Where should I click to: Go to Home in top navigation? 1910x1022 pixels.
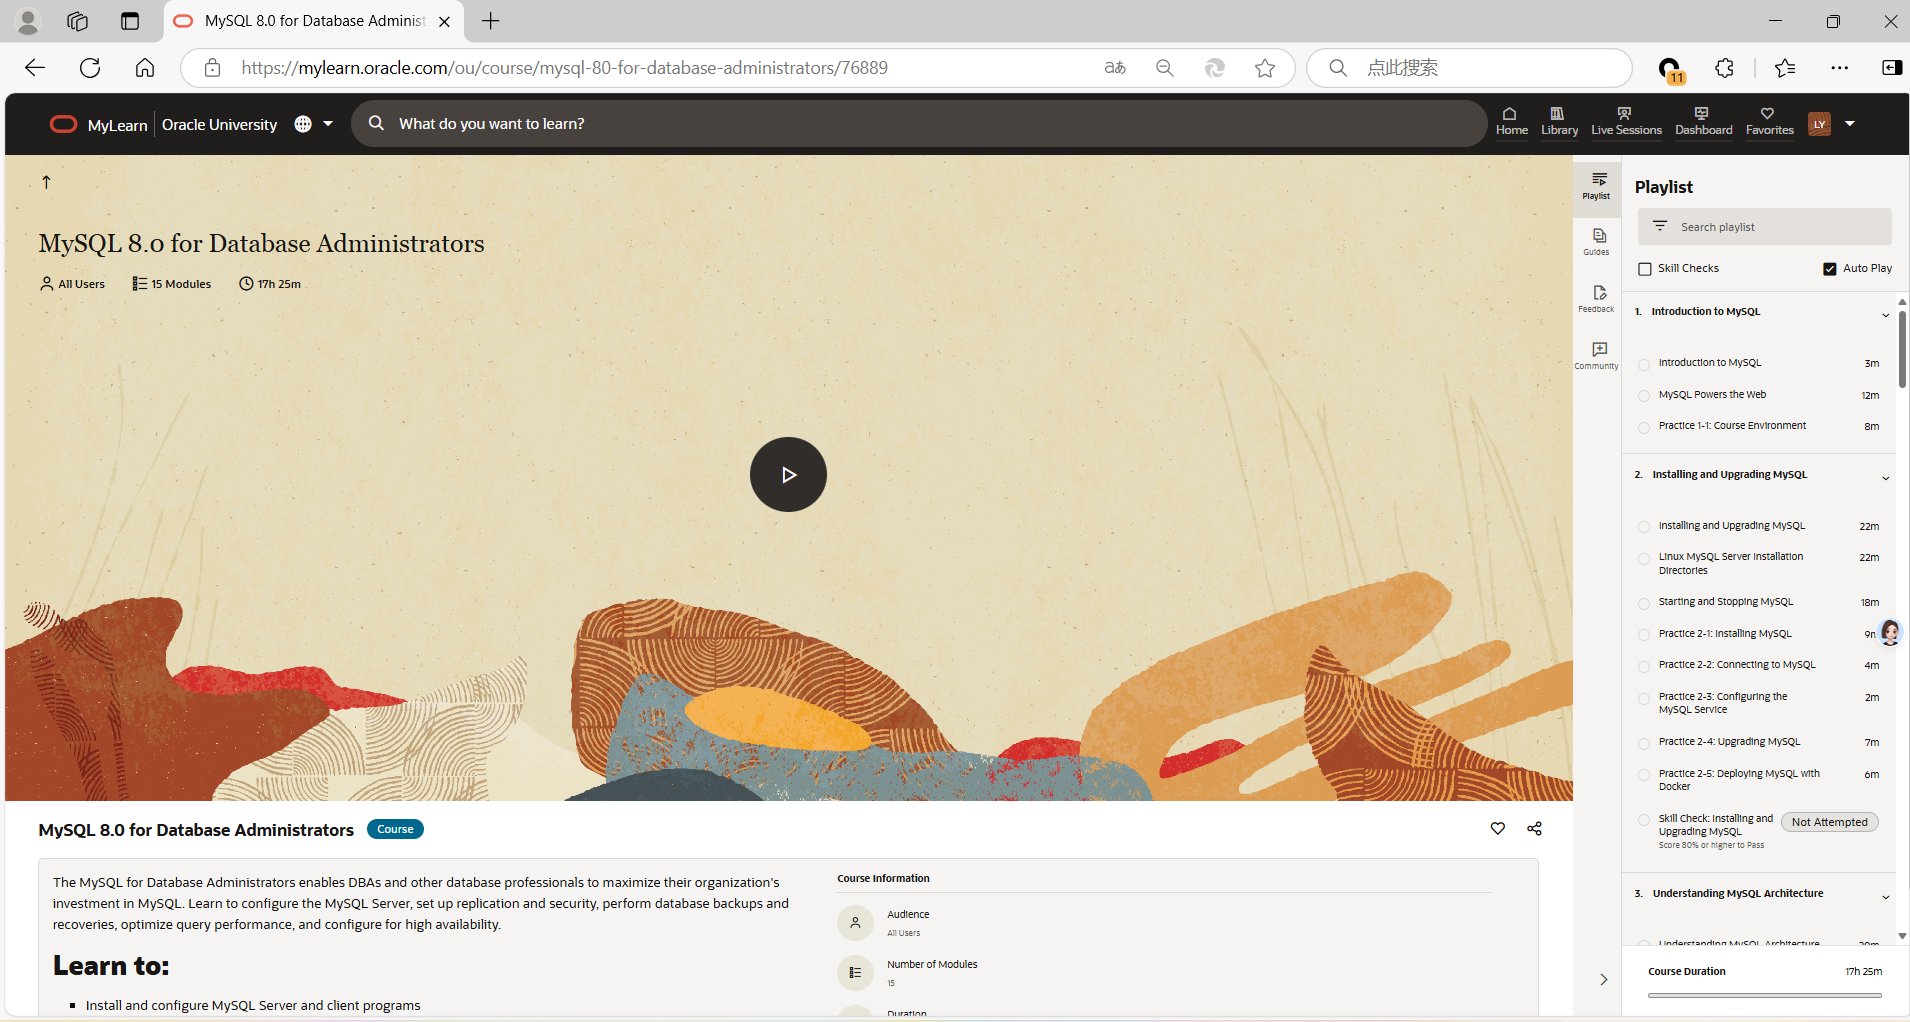click(x=1511, y=121)
